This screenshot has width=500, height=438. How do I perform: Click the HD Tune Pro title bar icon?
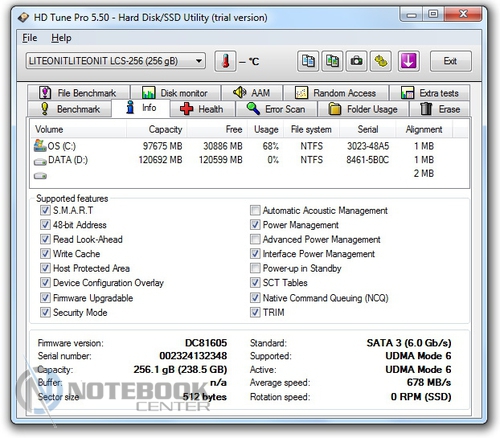point(23,17)
